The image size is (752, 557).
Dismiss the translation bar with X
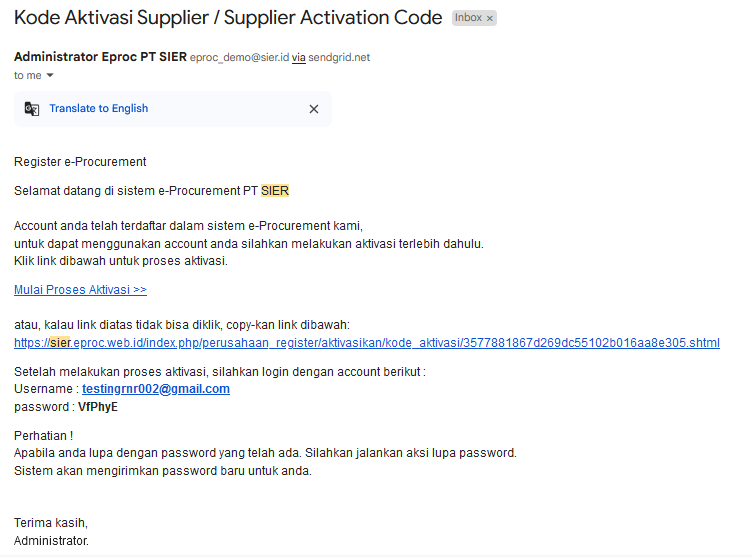pos(313,109)
